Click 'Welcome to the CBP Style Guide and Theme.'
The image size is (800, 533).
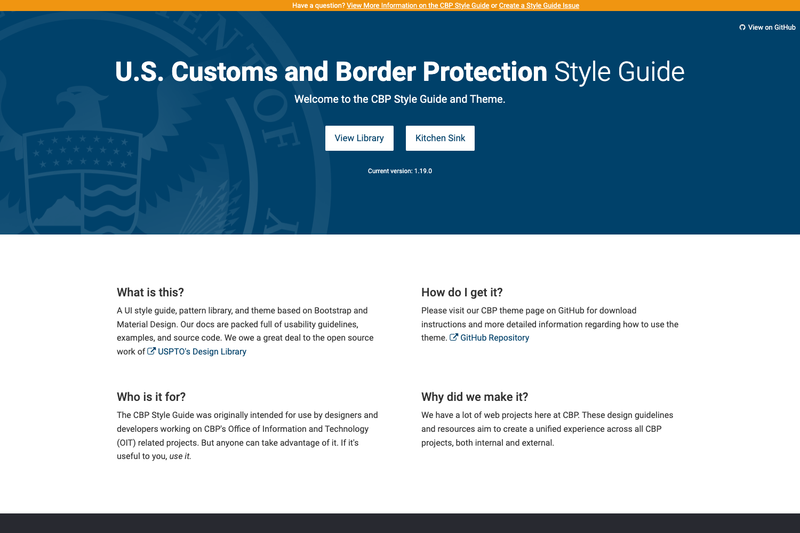coord(399,99)
